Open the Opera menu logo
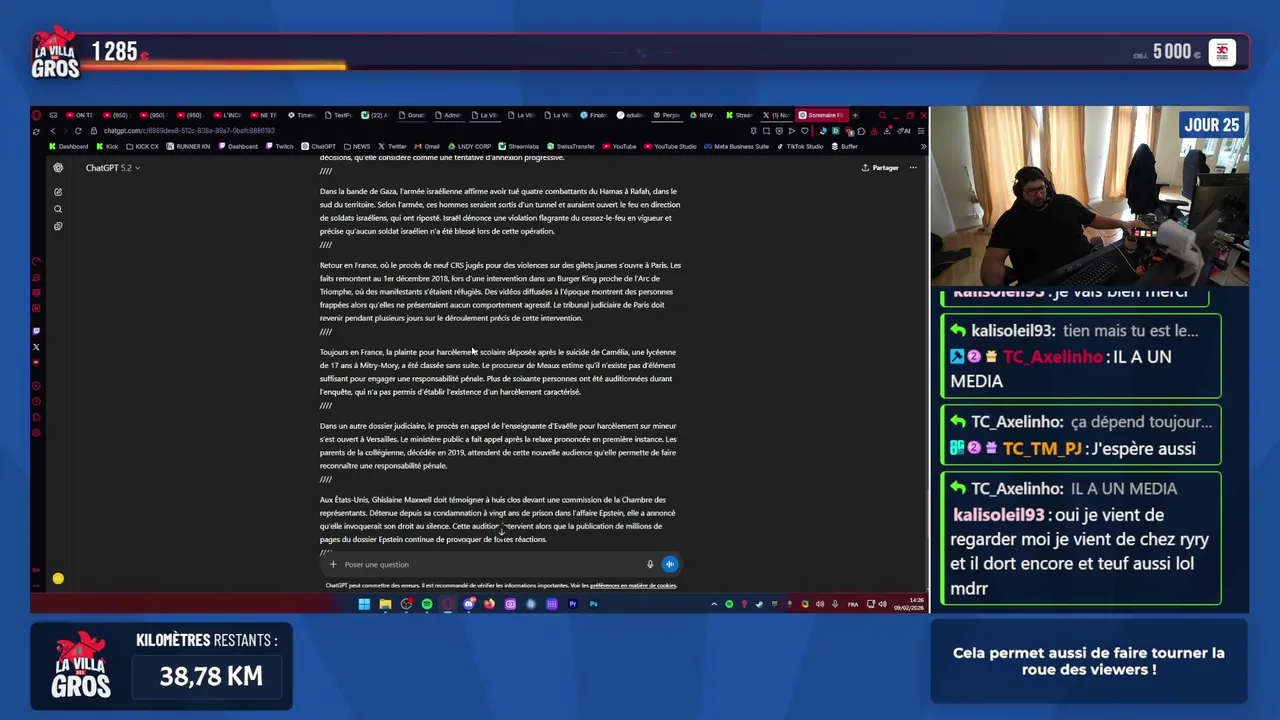The width and height of the screenshot is (1280, 720). pos(36,115)
